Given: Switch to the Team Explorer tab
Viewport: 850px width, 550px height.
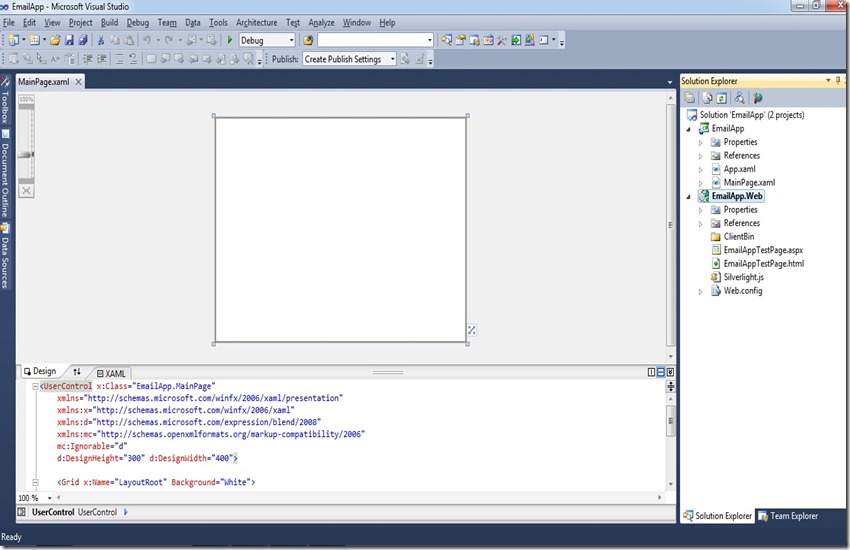Looking at the screenshot, I should coord(788,516).
